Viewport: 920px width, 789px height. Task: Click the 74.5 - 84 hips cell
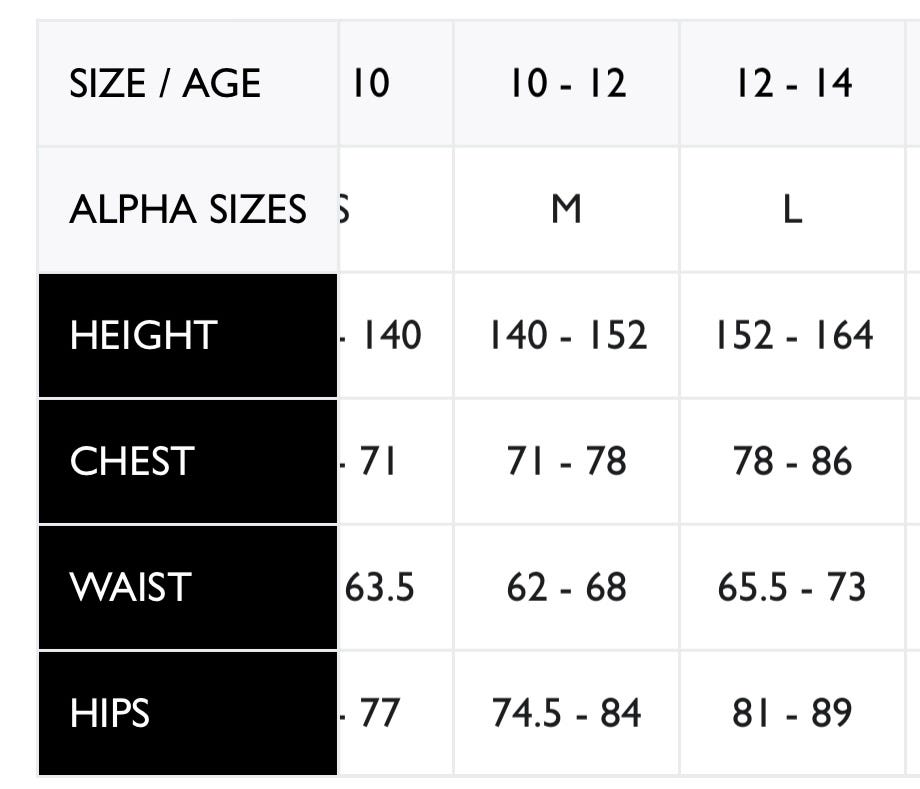pyautogui.click(x=567, y=713)
